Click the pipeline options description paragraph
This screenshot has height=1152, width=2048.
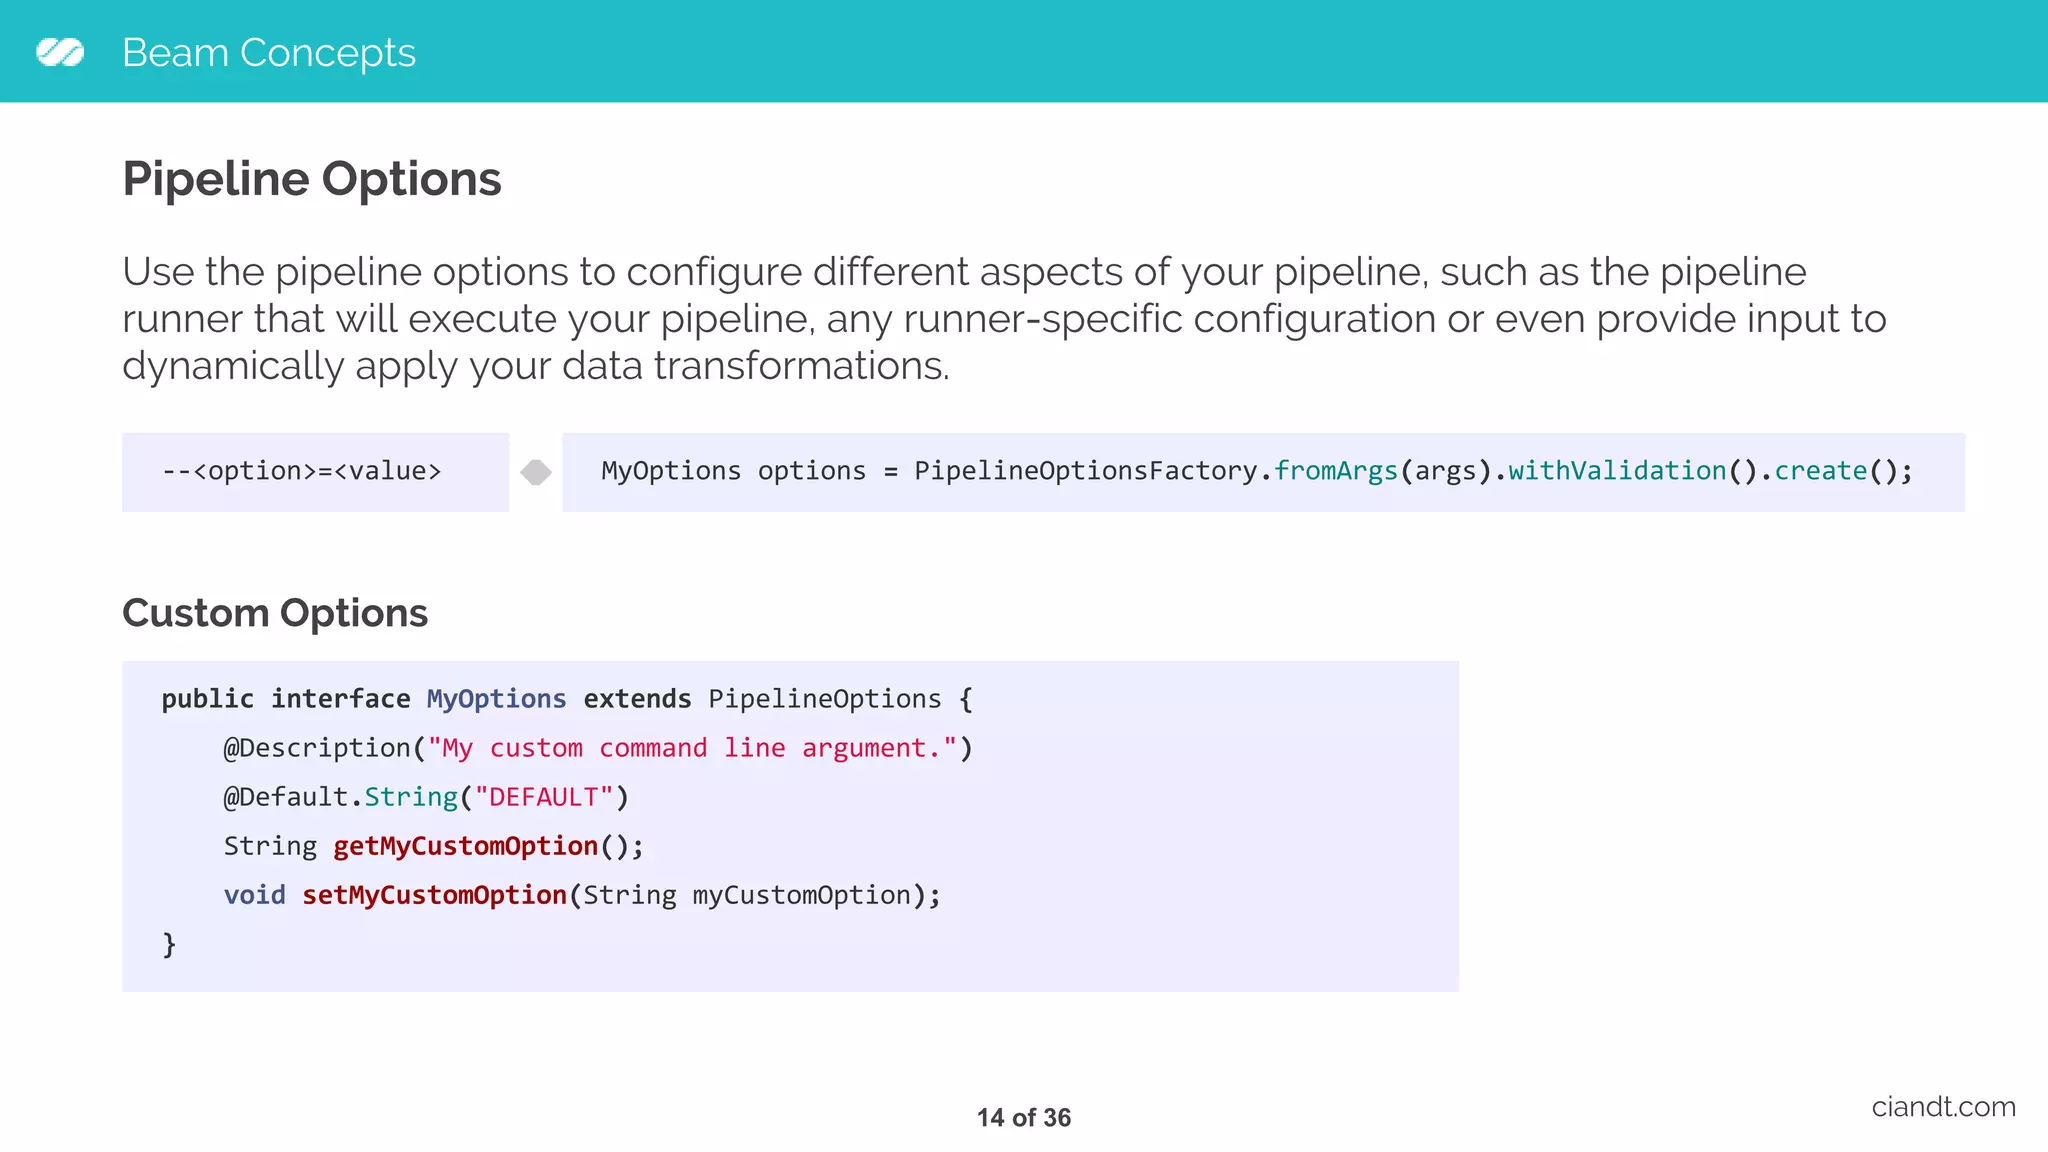click(1004, 319)
